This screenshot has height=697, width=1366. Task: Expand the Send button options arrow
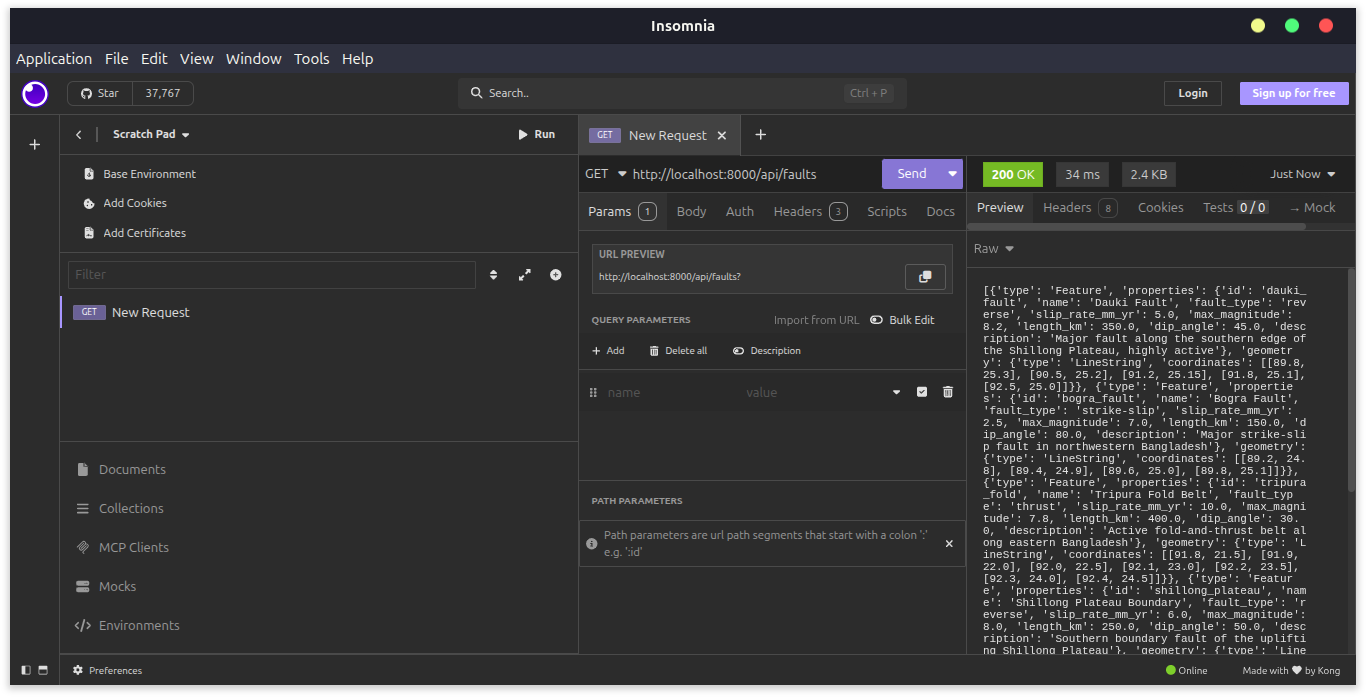pyautogui.click(x=952, y=174)
